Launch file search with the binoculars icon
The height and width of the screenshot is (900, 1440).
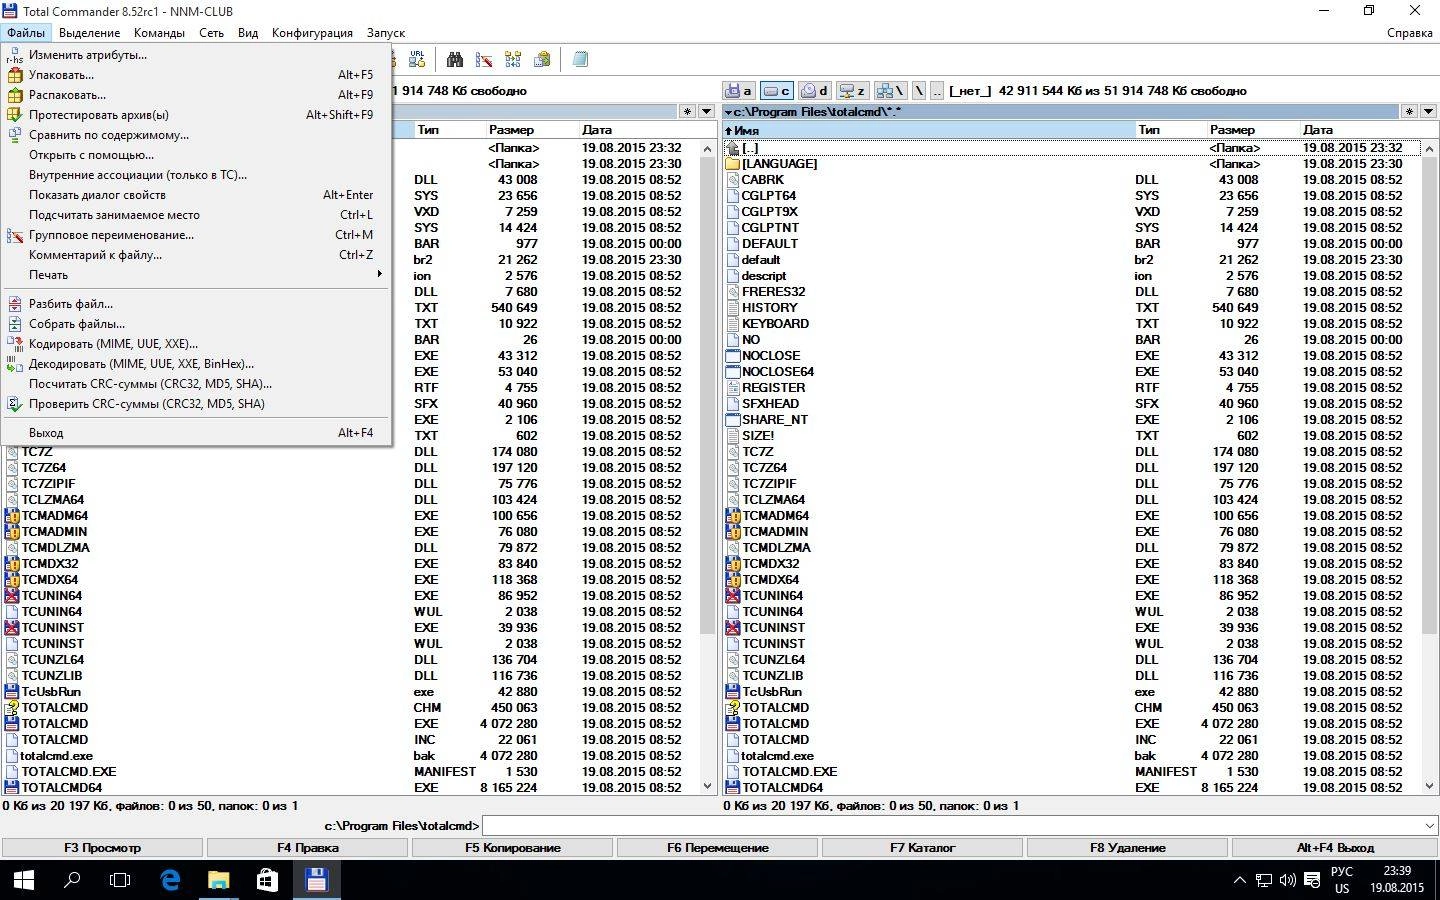455,60
